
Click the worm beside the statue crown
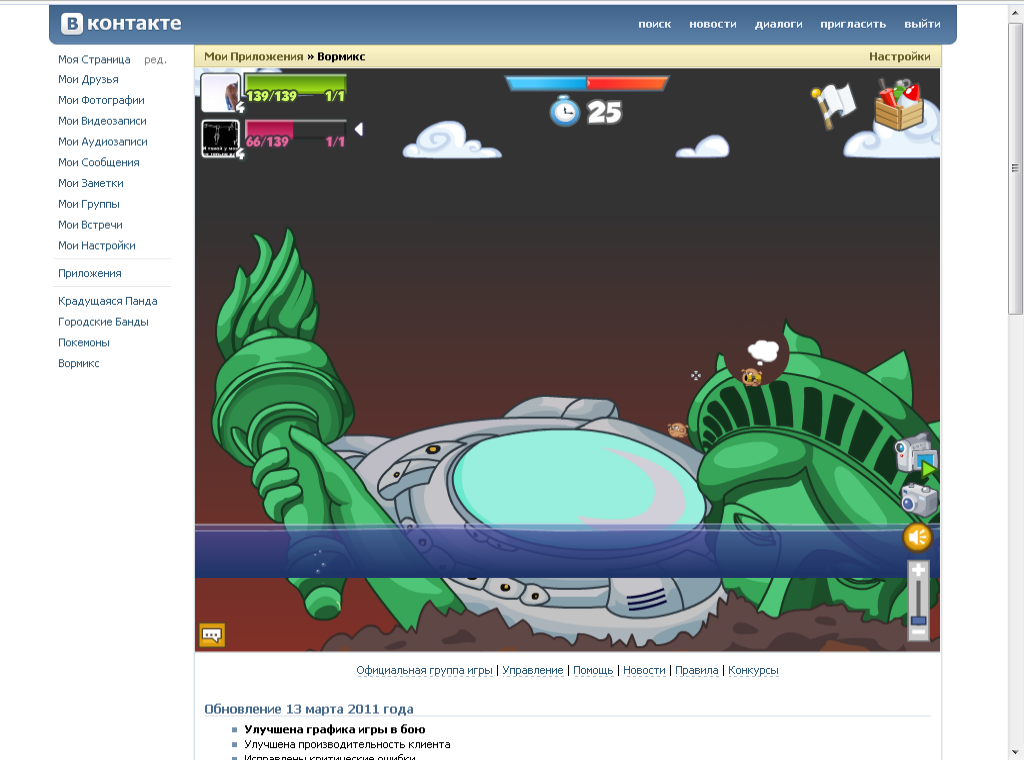pyautogui.click(x=677, y=430)
